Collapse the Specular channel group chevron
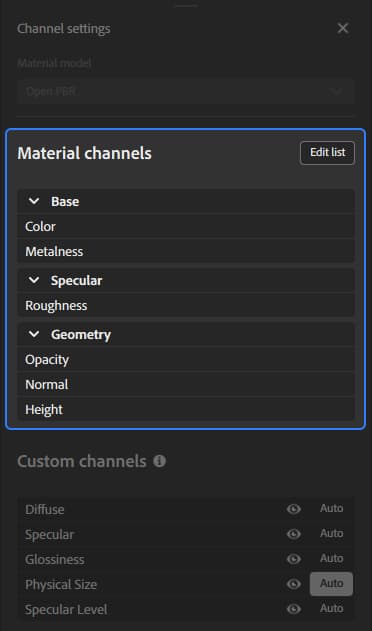This screenshot has width=372, height=631. [x=34, y=280]
